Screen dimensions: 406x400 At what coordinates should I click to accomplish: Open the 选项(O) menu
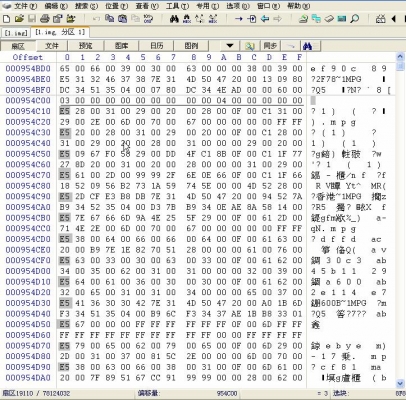tap(238, 6)
